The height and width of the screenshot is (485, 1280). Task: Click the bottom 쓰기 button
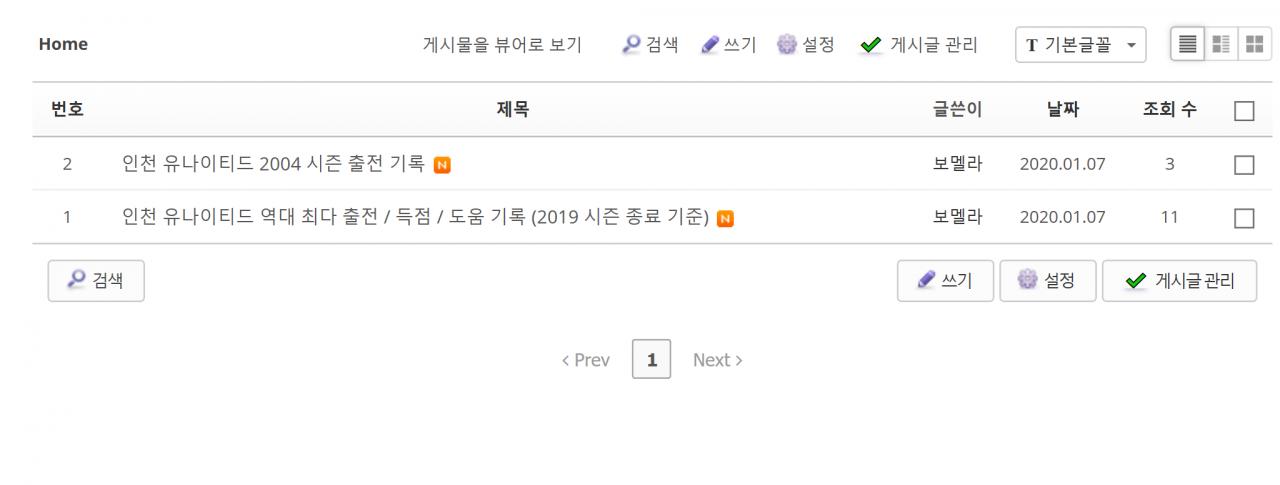click(x=945, y=281)
